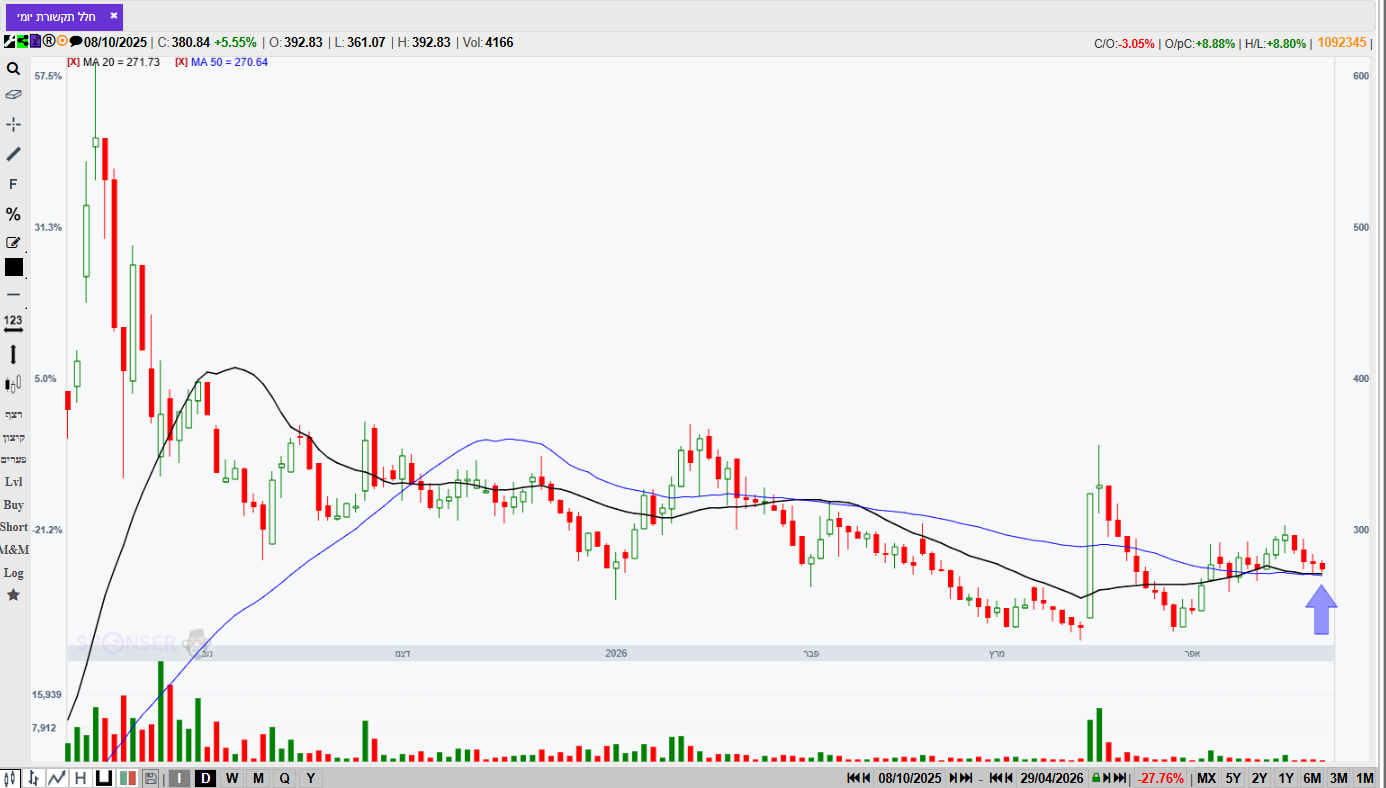
Task: Export data with the Excel icon
Action: 35,42
